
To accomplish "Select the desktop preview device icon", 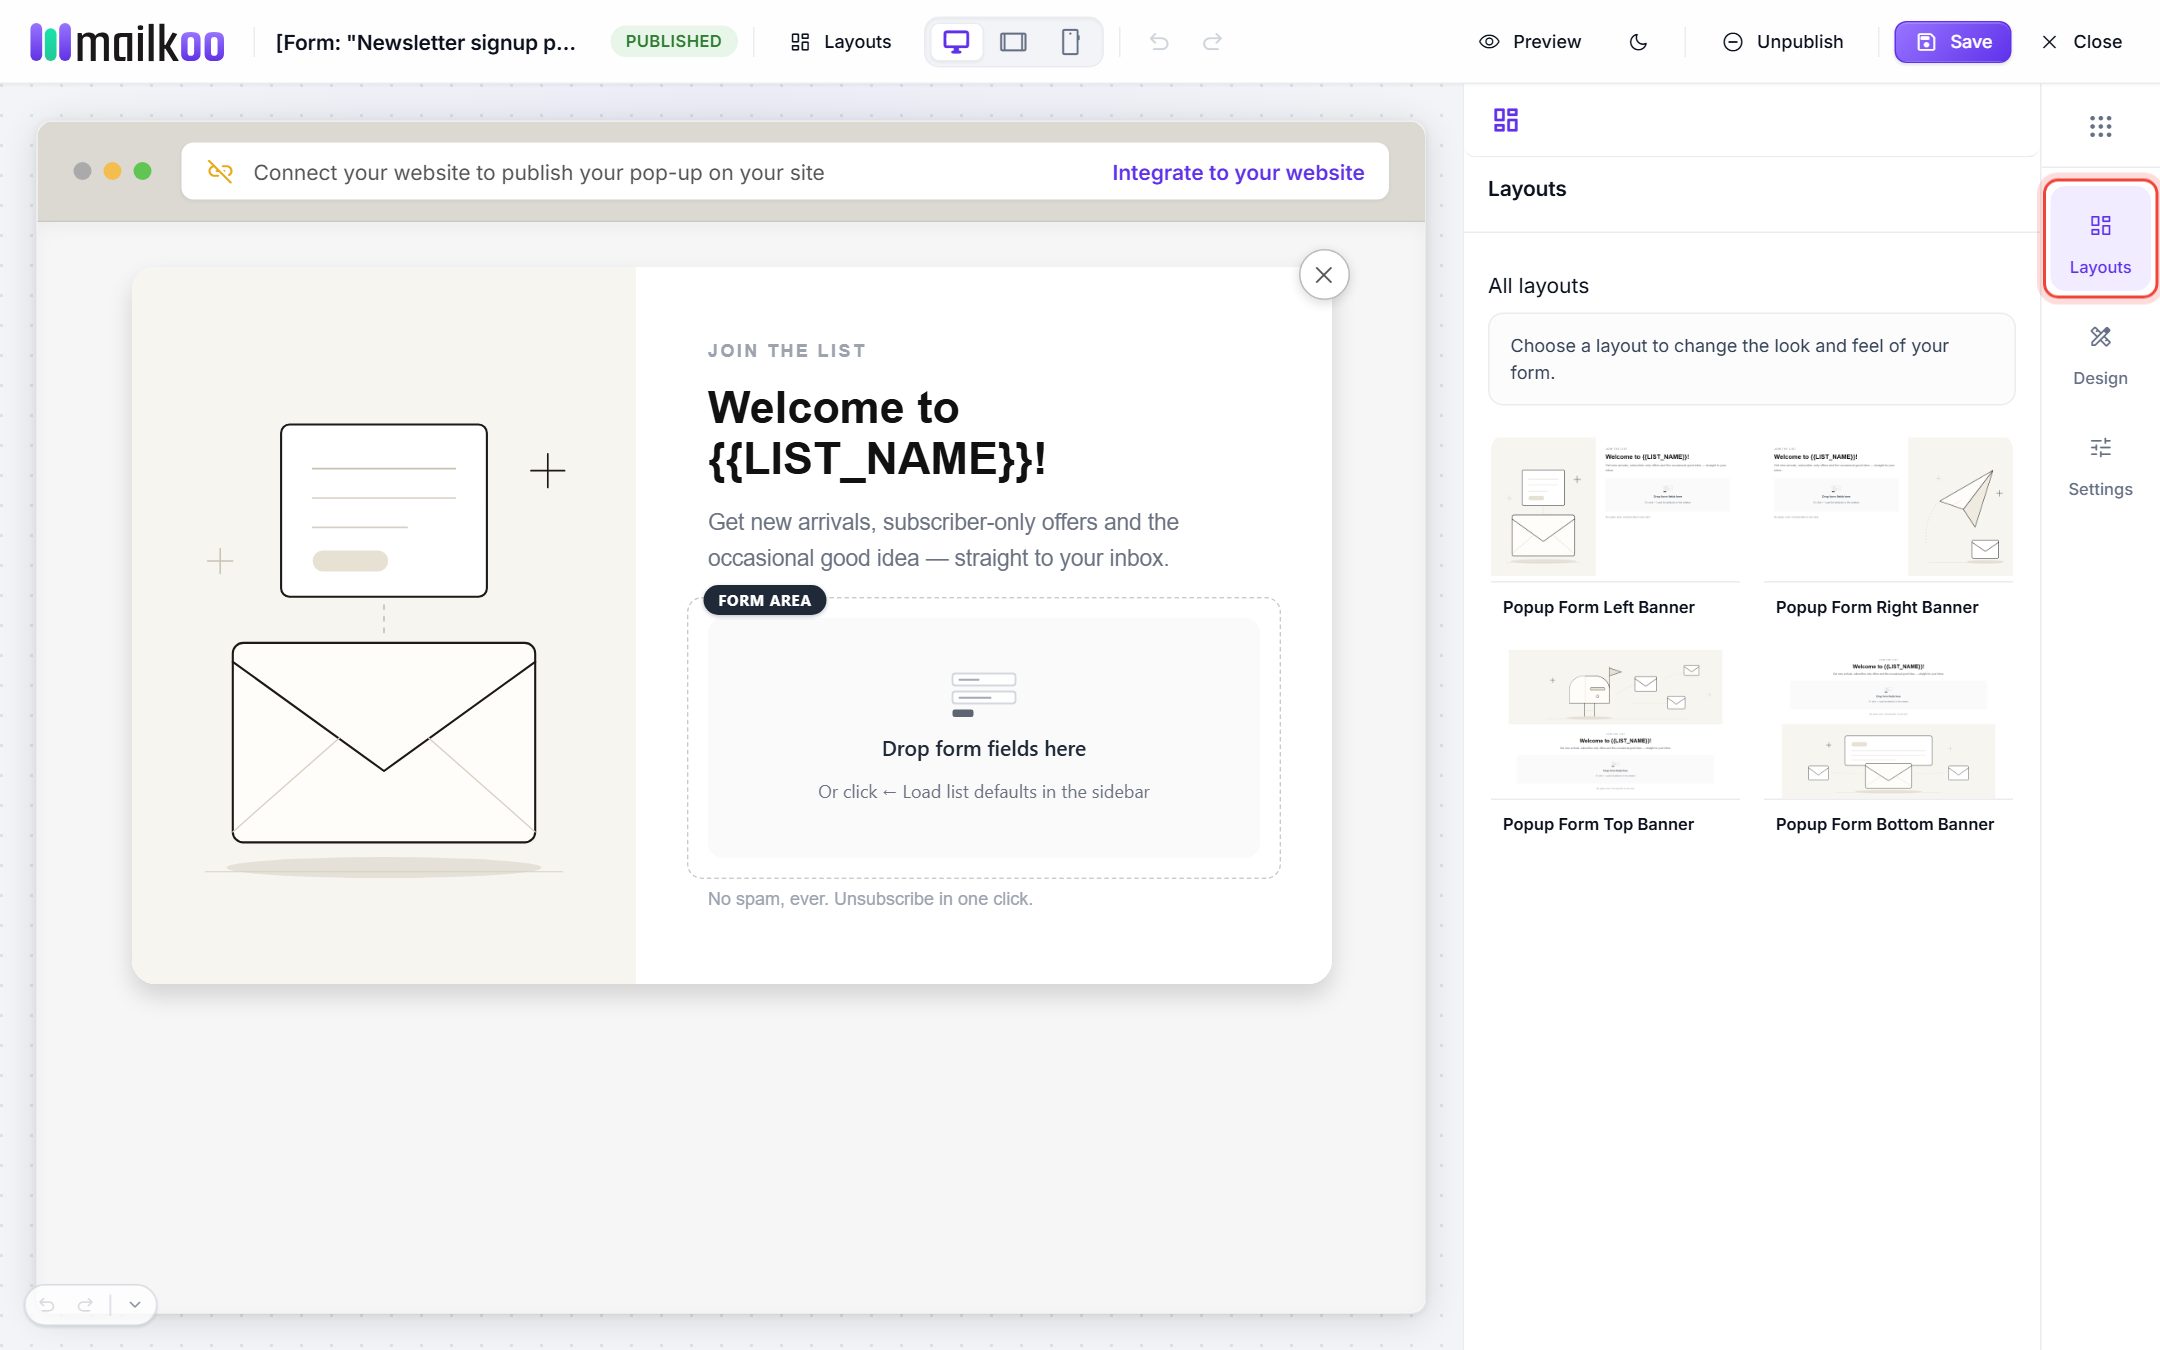I will tap(956, 42).
